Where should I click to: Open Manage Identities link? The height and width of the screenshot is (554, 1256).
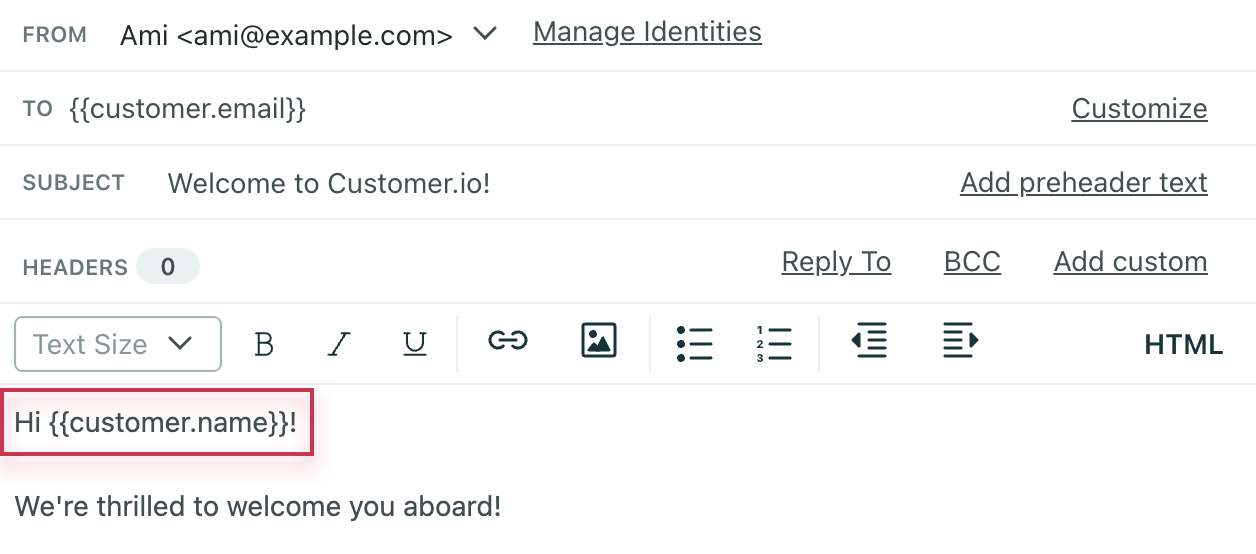tap(647, 32)
